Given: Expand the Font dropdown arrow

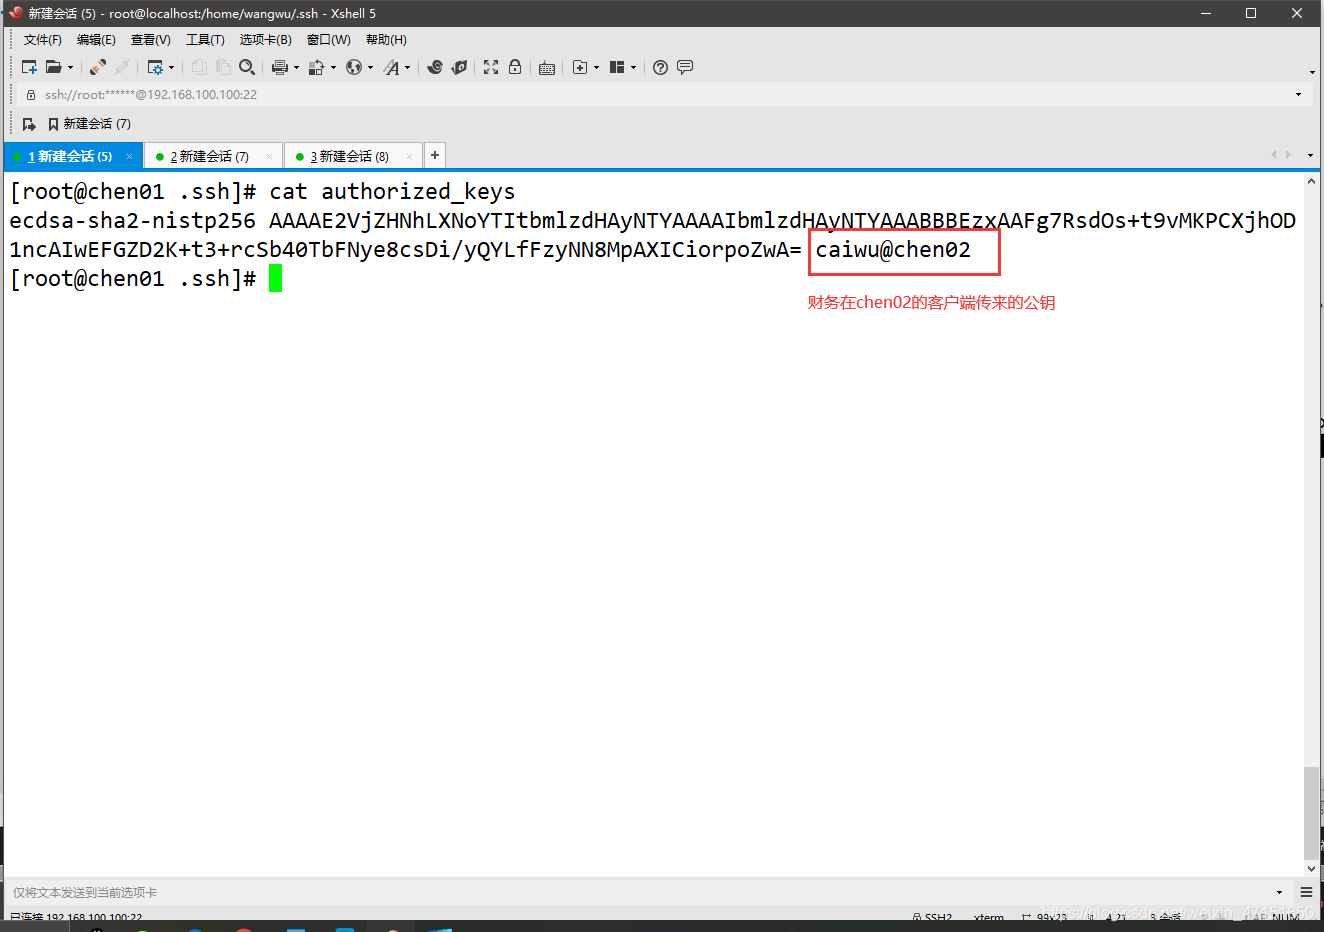Looking at the screenshot, I should 407,68.
